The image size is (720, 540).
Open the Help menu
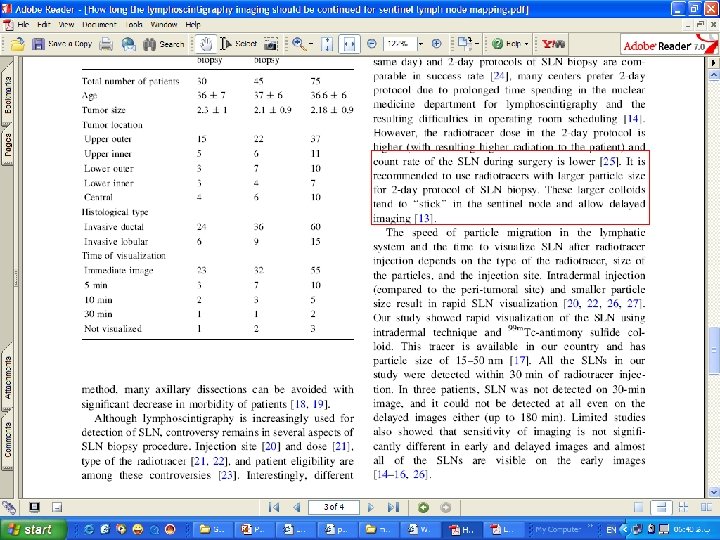pyautogui.click(x=193, y=25)
